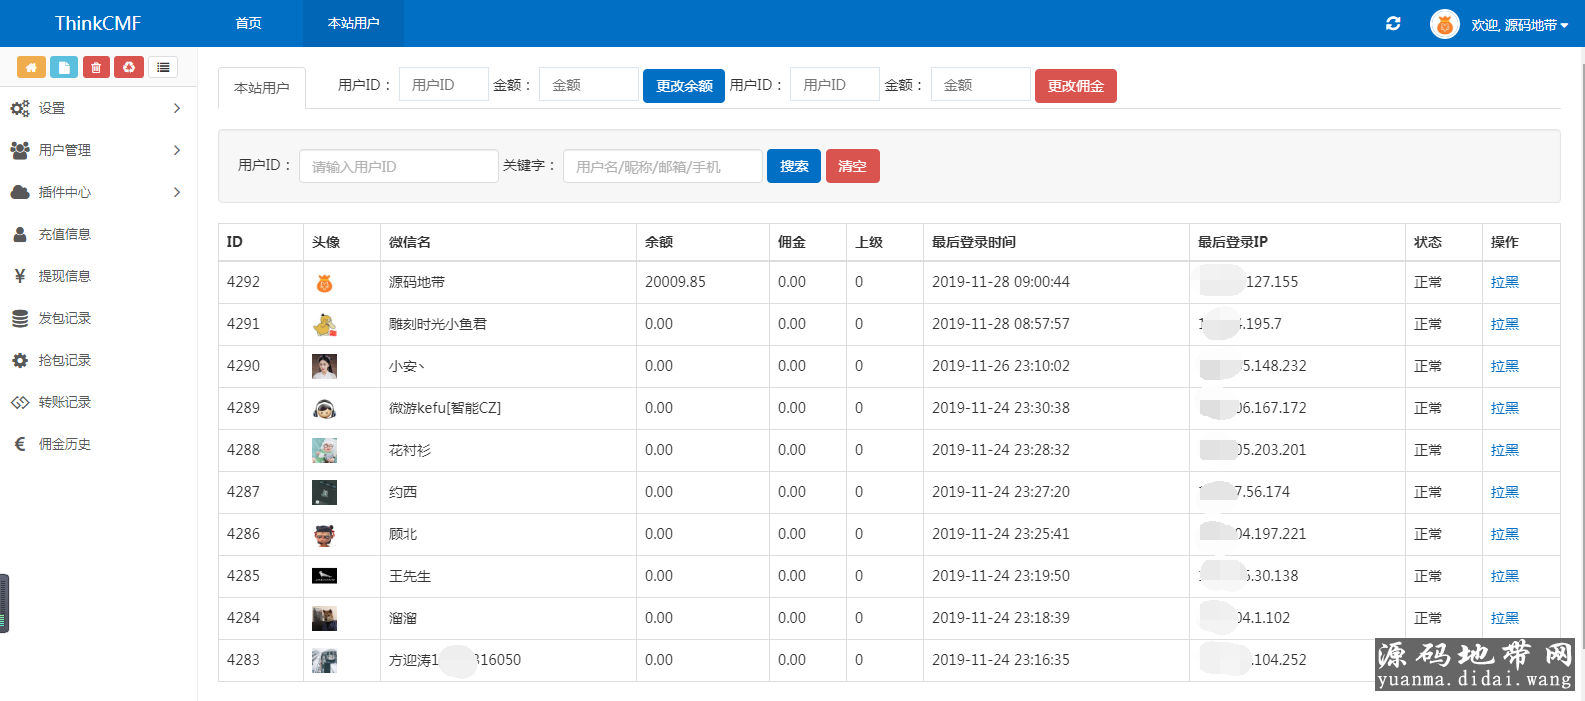Click the avatar of user 源码地带

[324, 283]
